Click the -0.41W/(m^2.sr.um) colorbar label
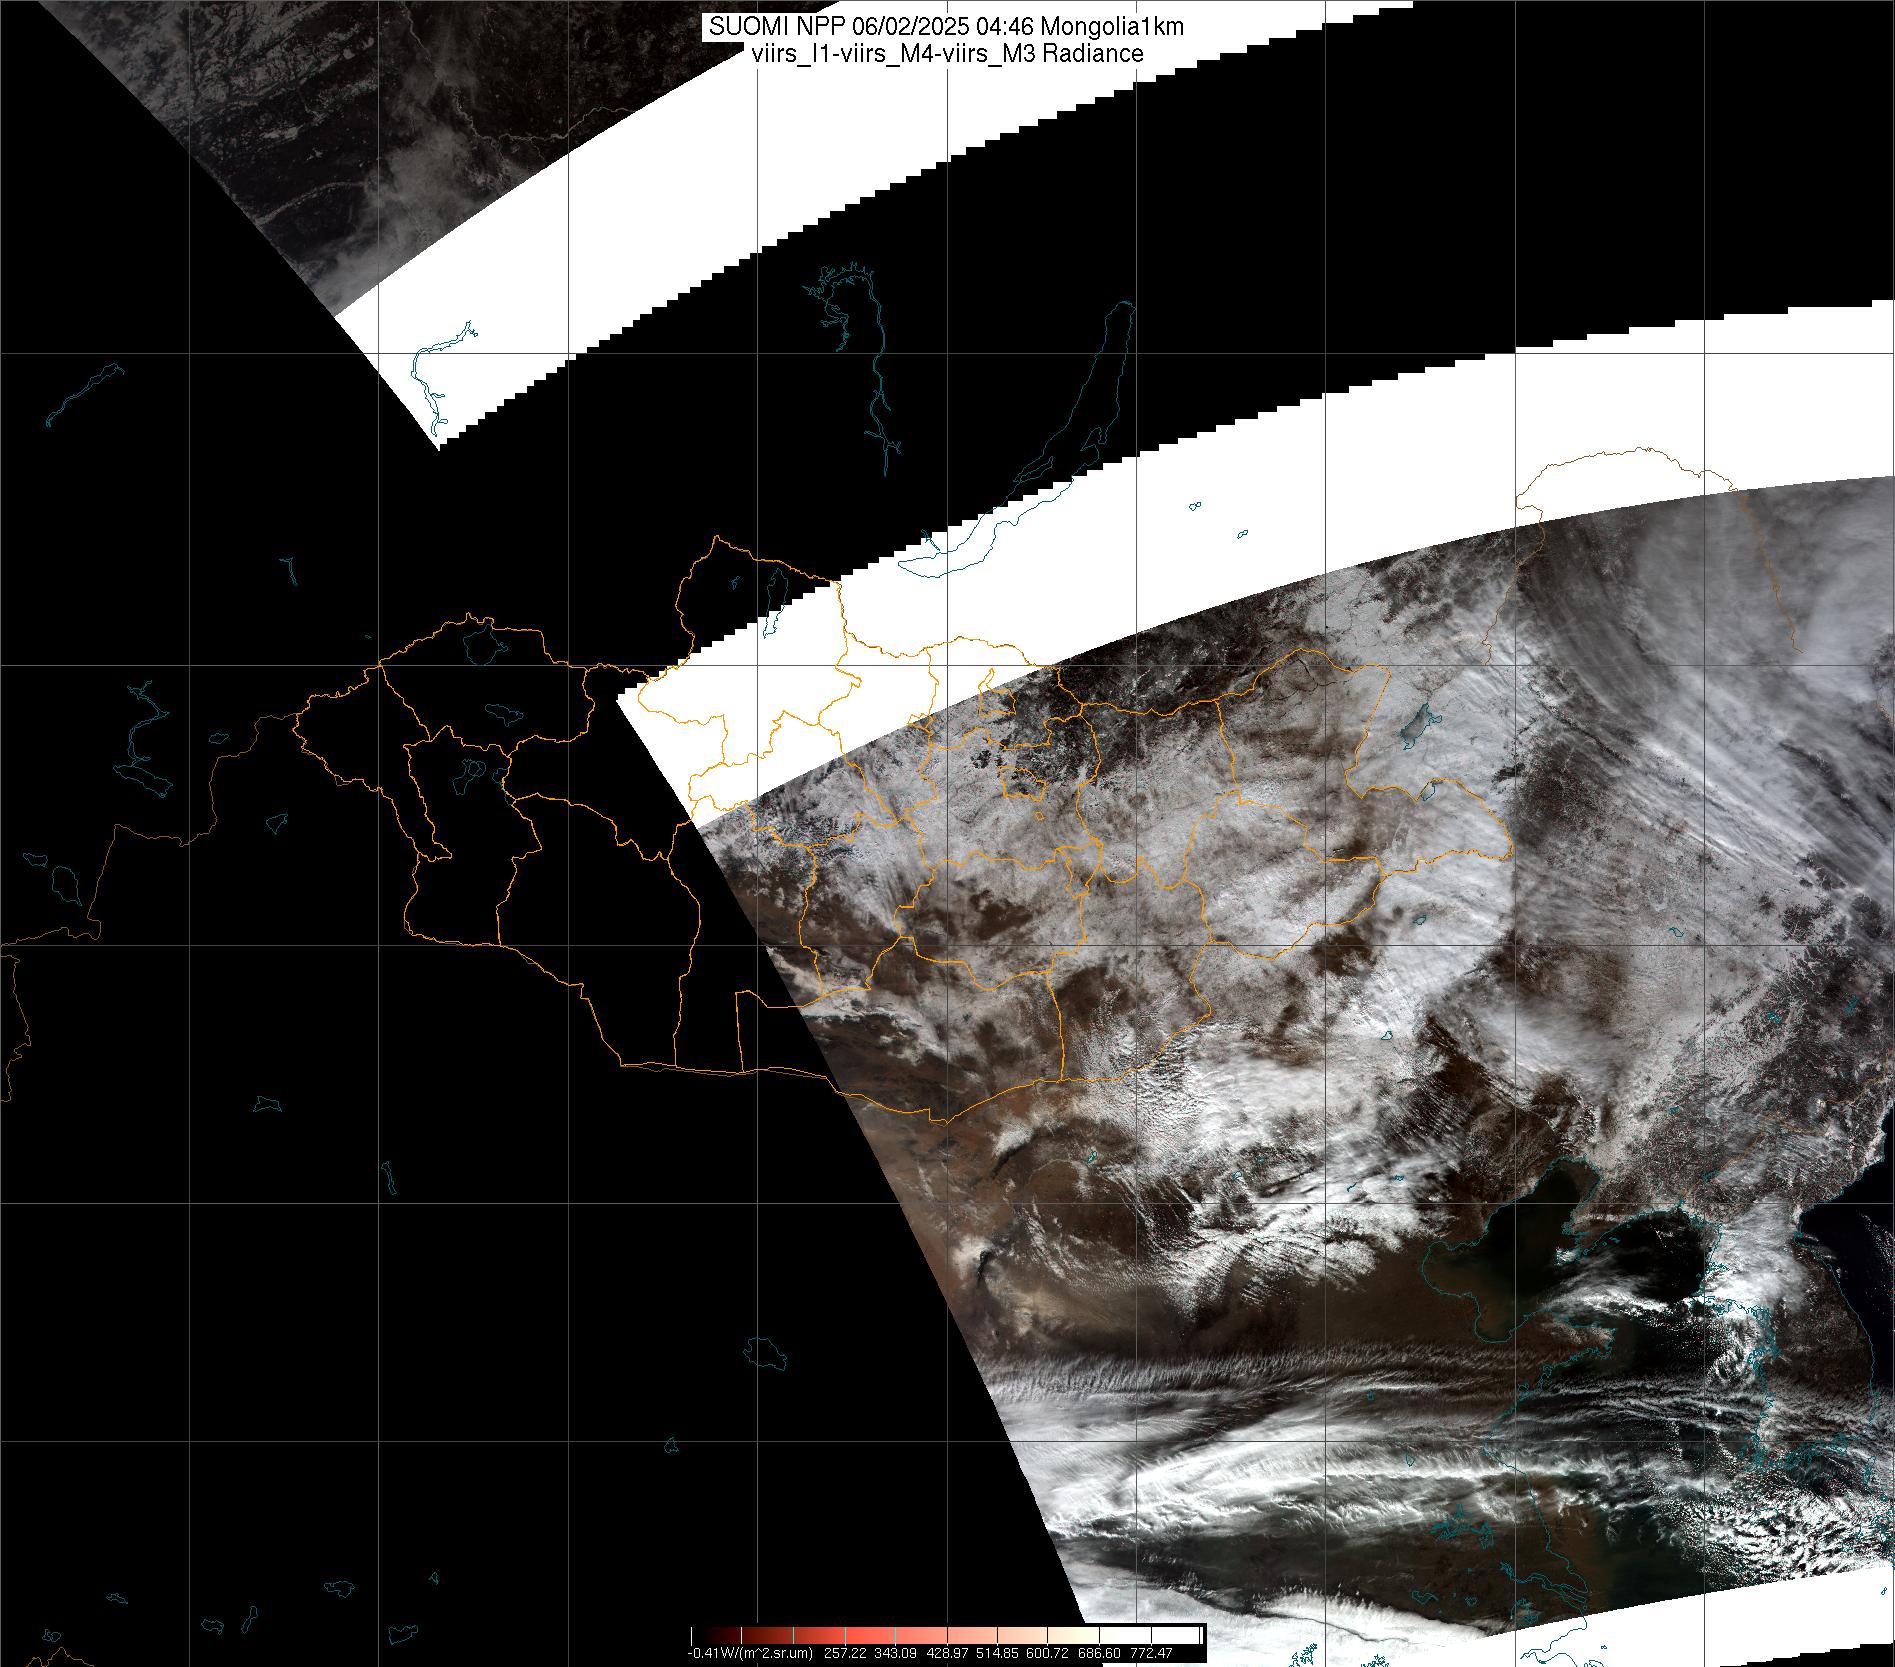 [x=750, y=1653]
